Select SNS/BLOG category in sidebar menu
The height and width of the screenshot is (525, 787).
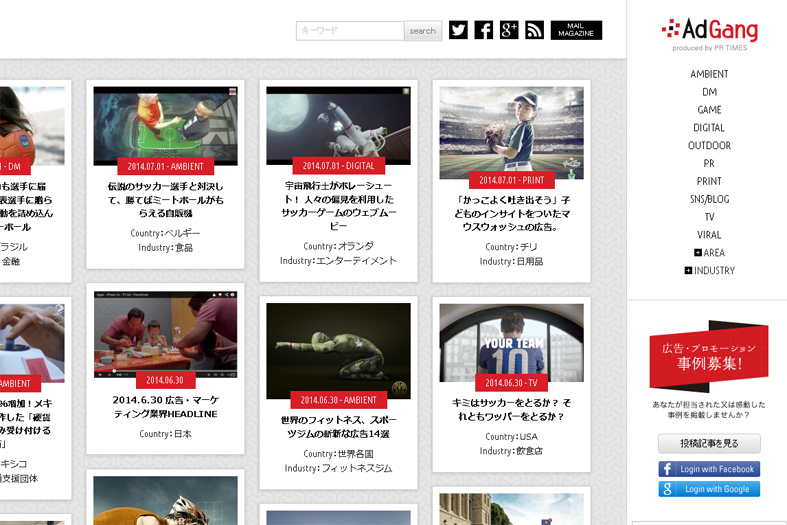coord(709,199)
